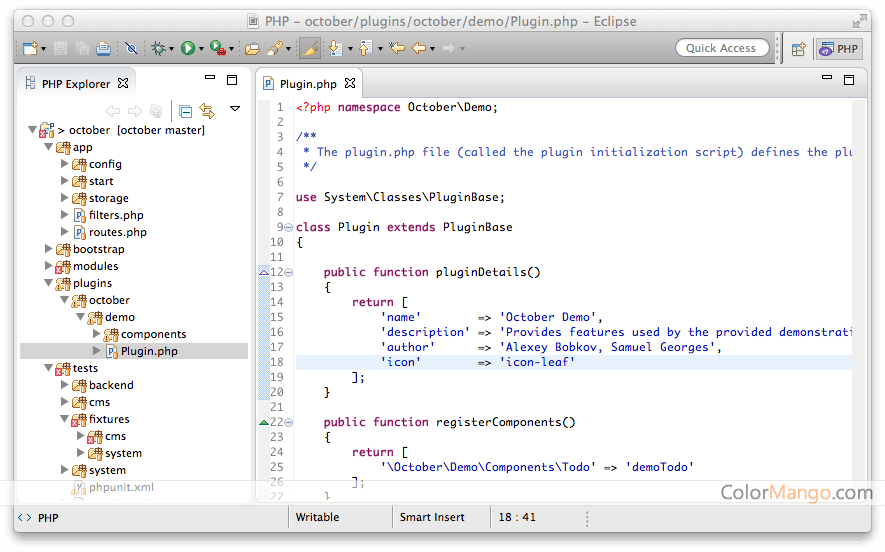Image resolution: width=885 pixels, height=552 pixels.
Task: Click the Open Type folder icon
Action: 252,49
